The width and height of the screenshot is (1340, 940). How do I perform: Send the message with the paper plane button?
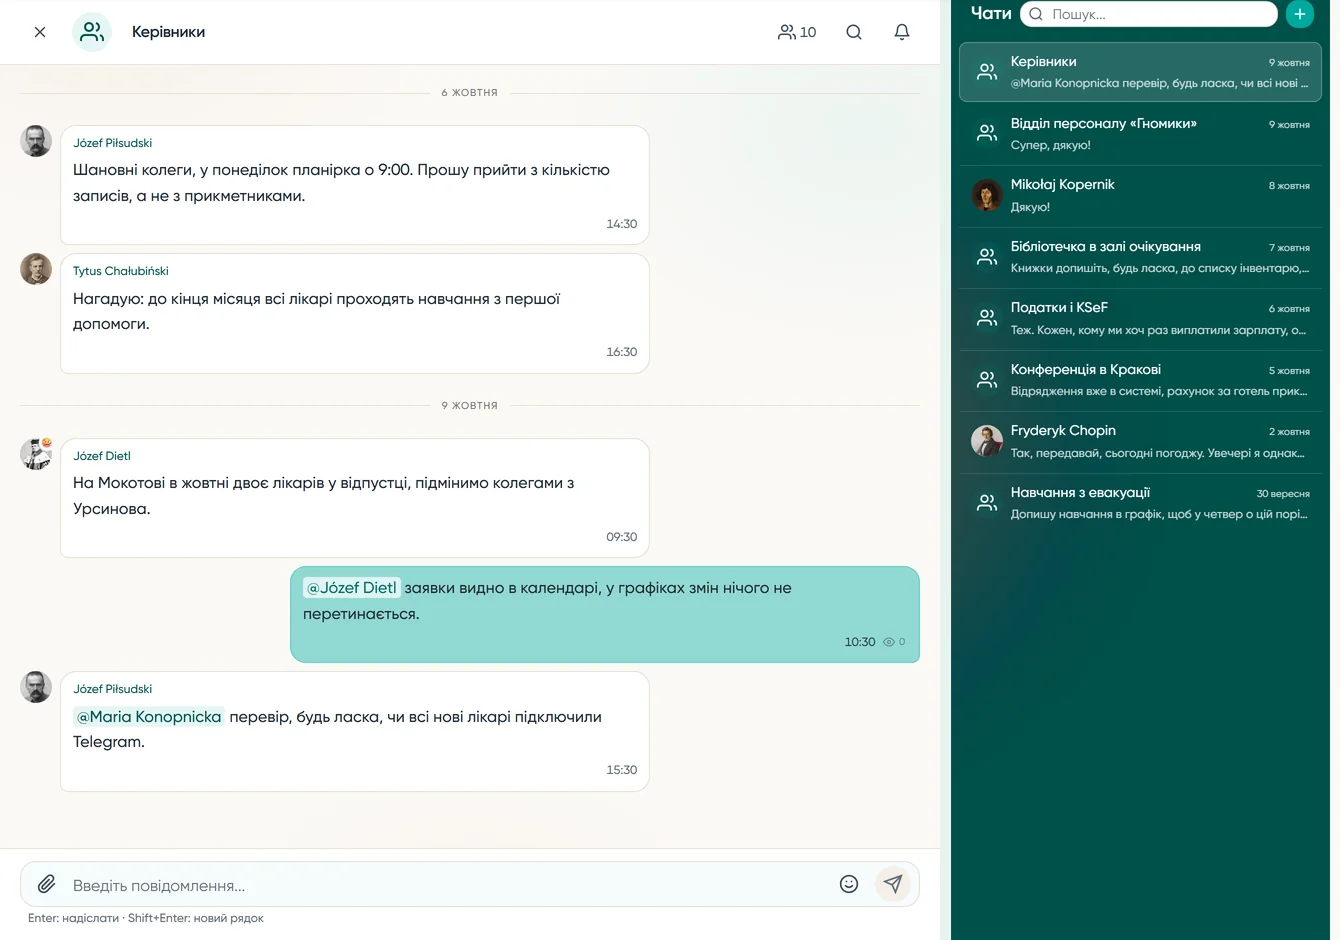pyautogui.click(x=893, y=884)
